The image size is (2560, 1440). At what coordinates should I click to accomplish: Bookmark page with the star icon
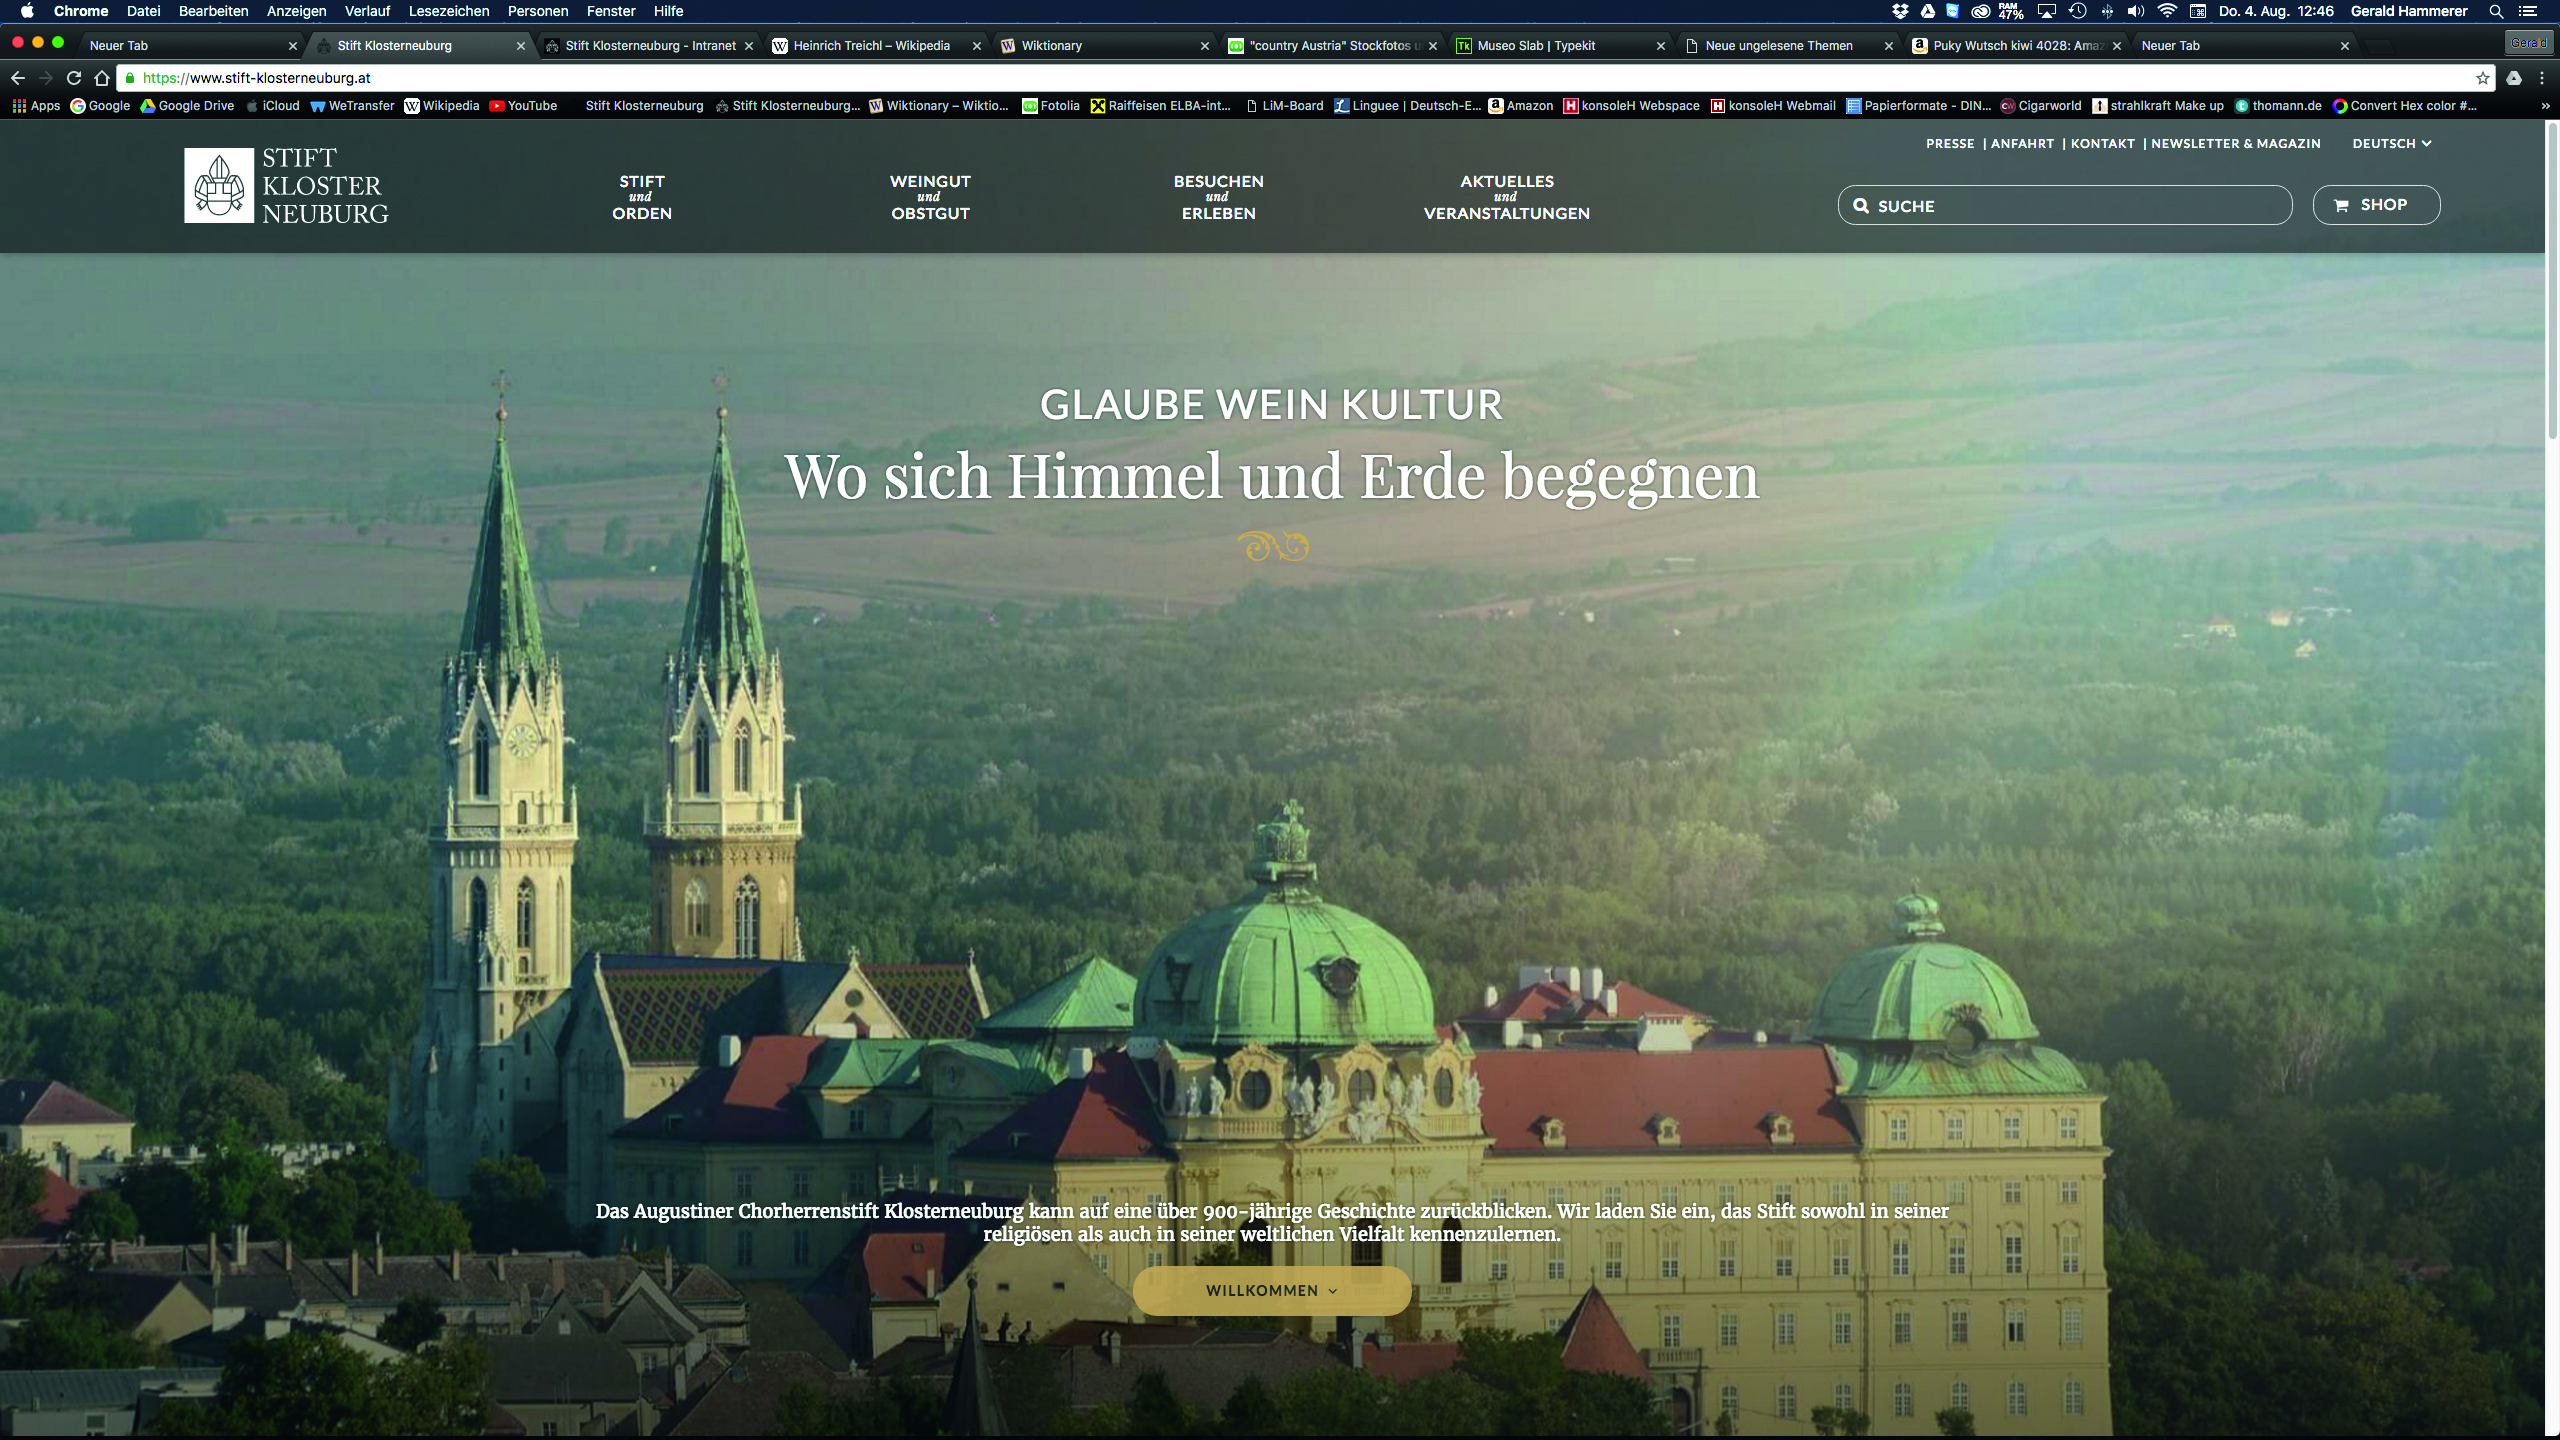2483,78
